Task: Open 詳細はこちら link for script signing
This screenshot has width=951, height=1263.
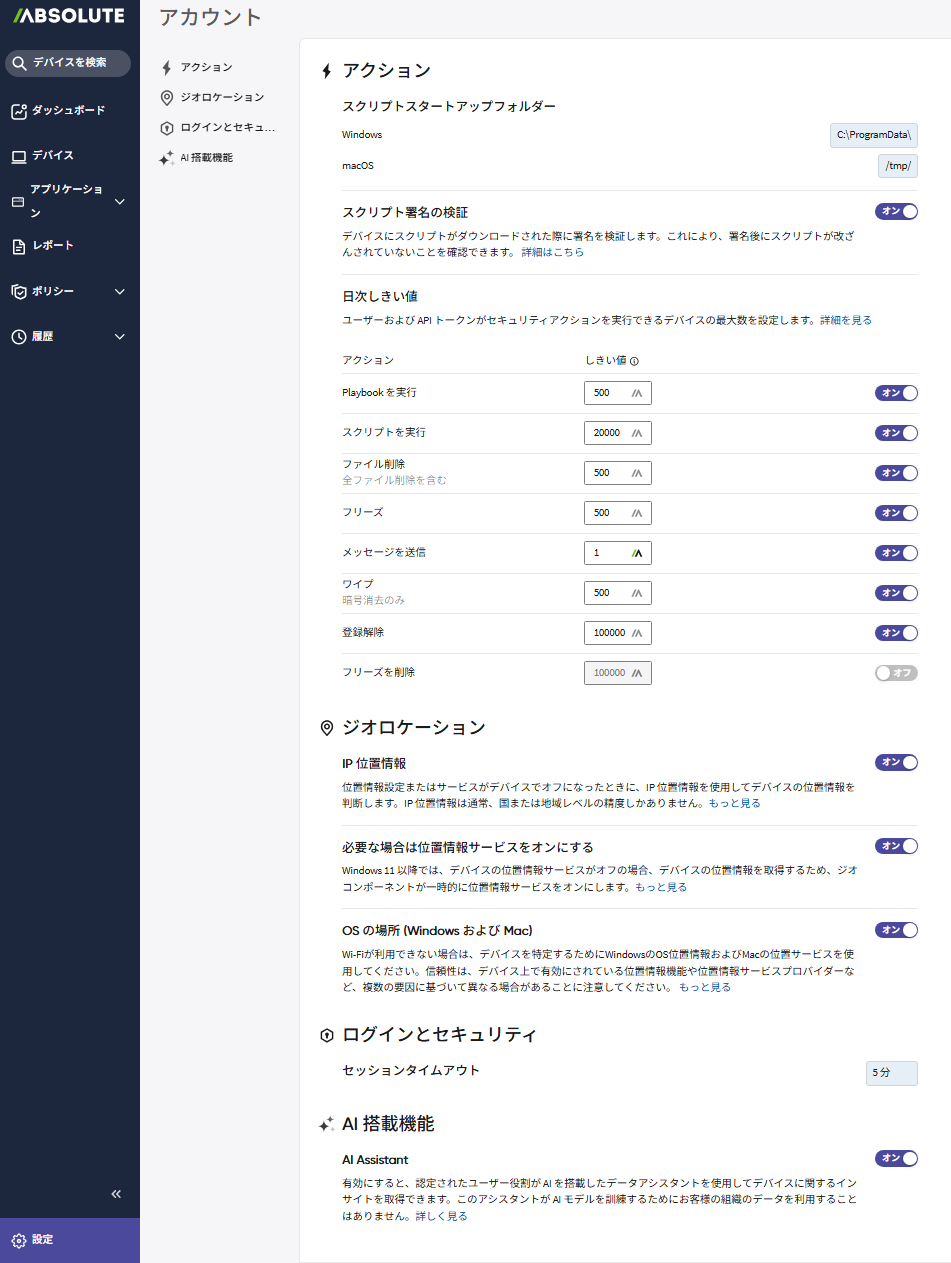Action: point(552,253)
